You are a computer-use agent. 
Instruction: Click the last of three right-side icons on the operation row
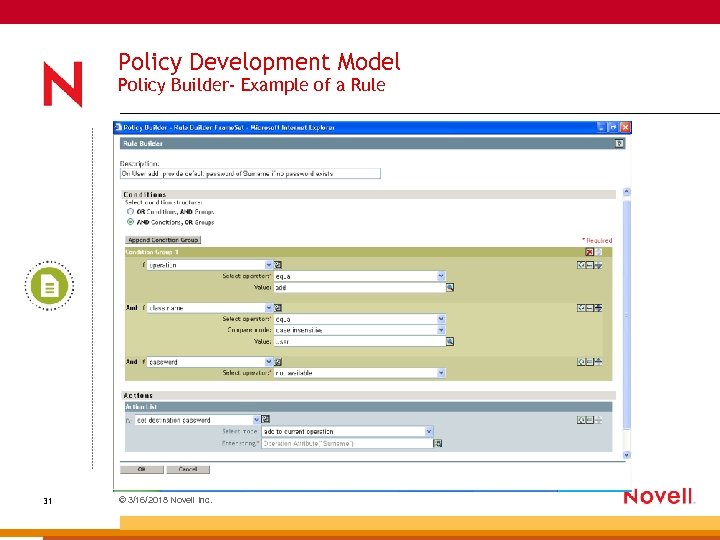click(x=598, y=265)
